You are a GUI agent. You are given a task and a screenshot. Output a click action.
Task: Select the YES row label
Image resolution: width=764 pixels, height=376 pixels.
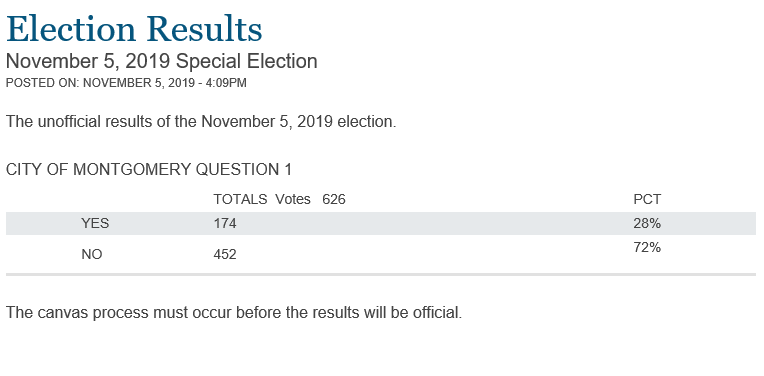point(95,224)
